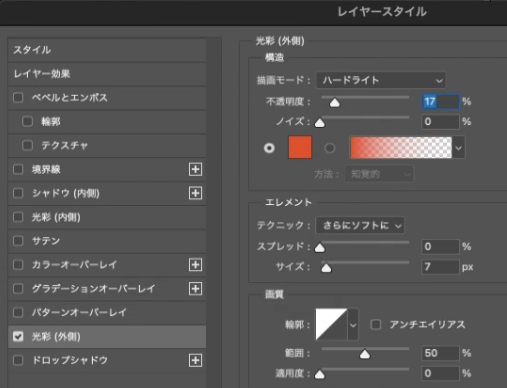507x388 pixels.
Task: Enable the 光彩 (内側) checkbox
Action: (x=18, y=217)
